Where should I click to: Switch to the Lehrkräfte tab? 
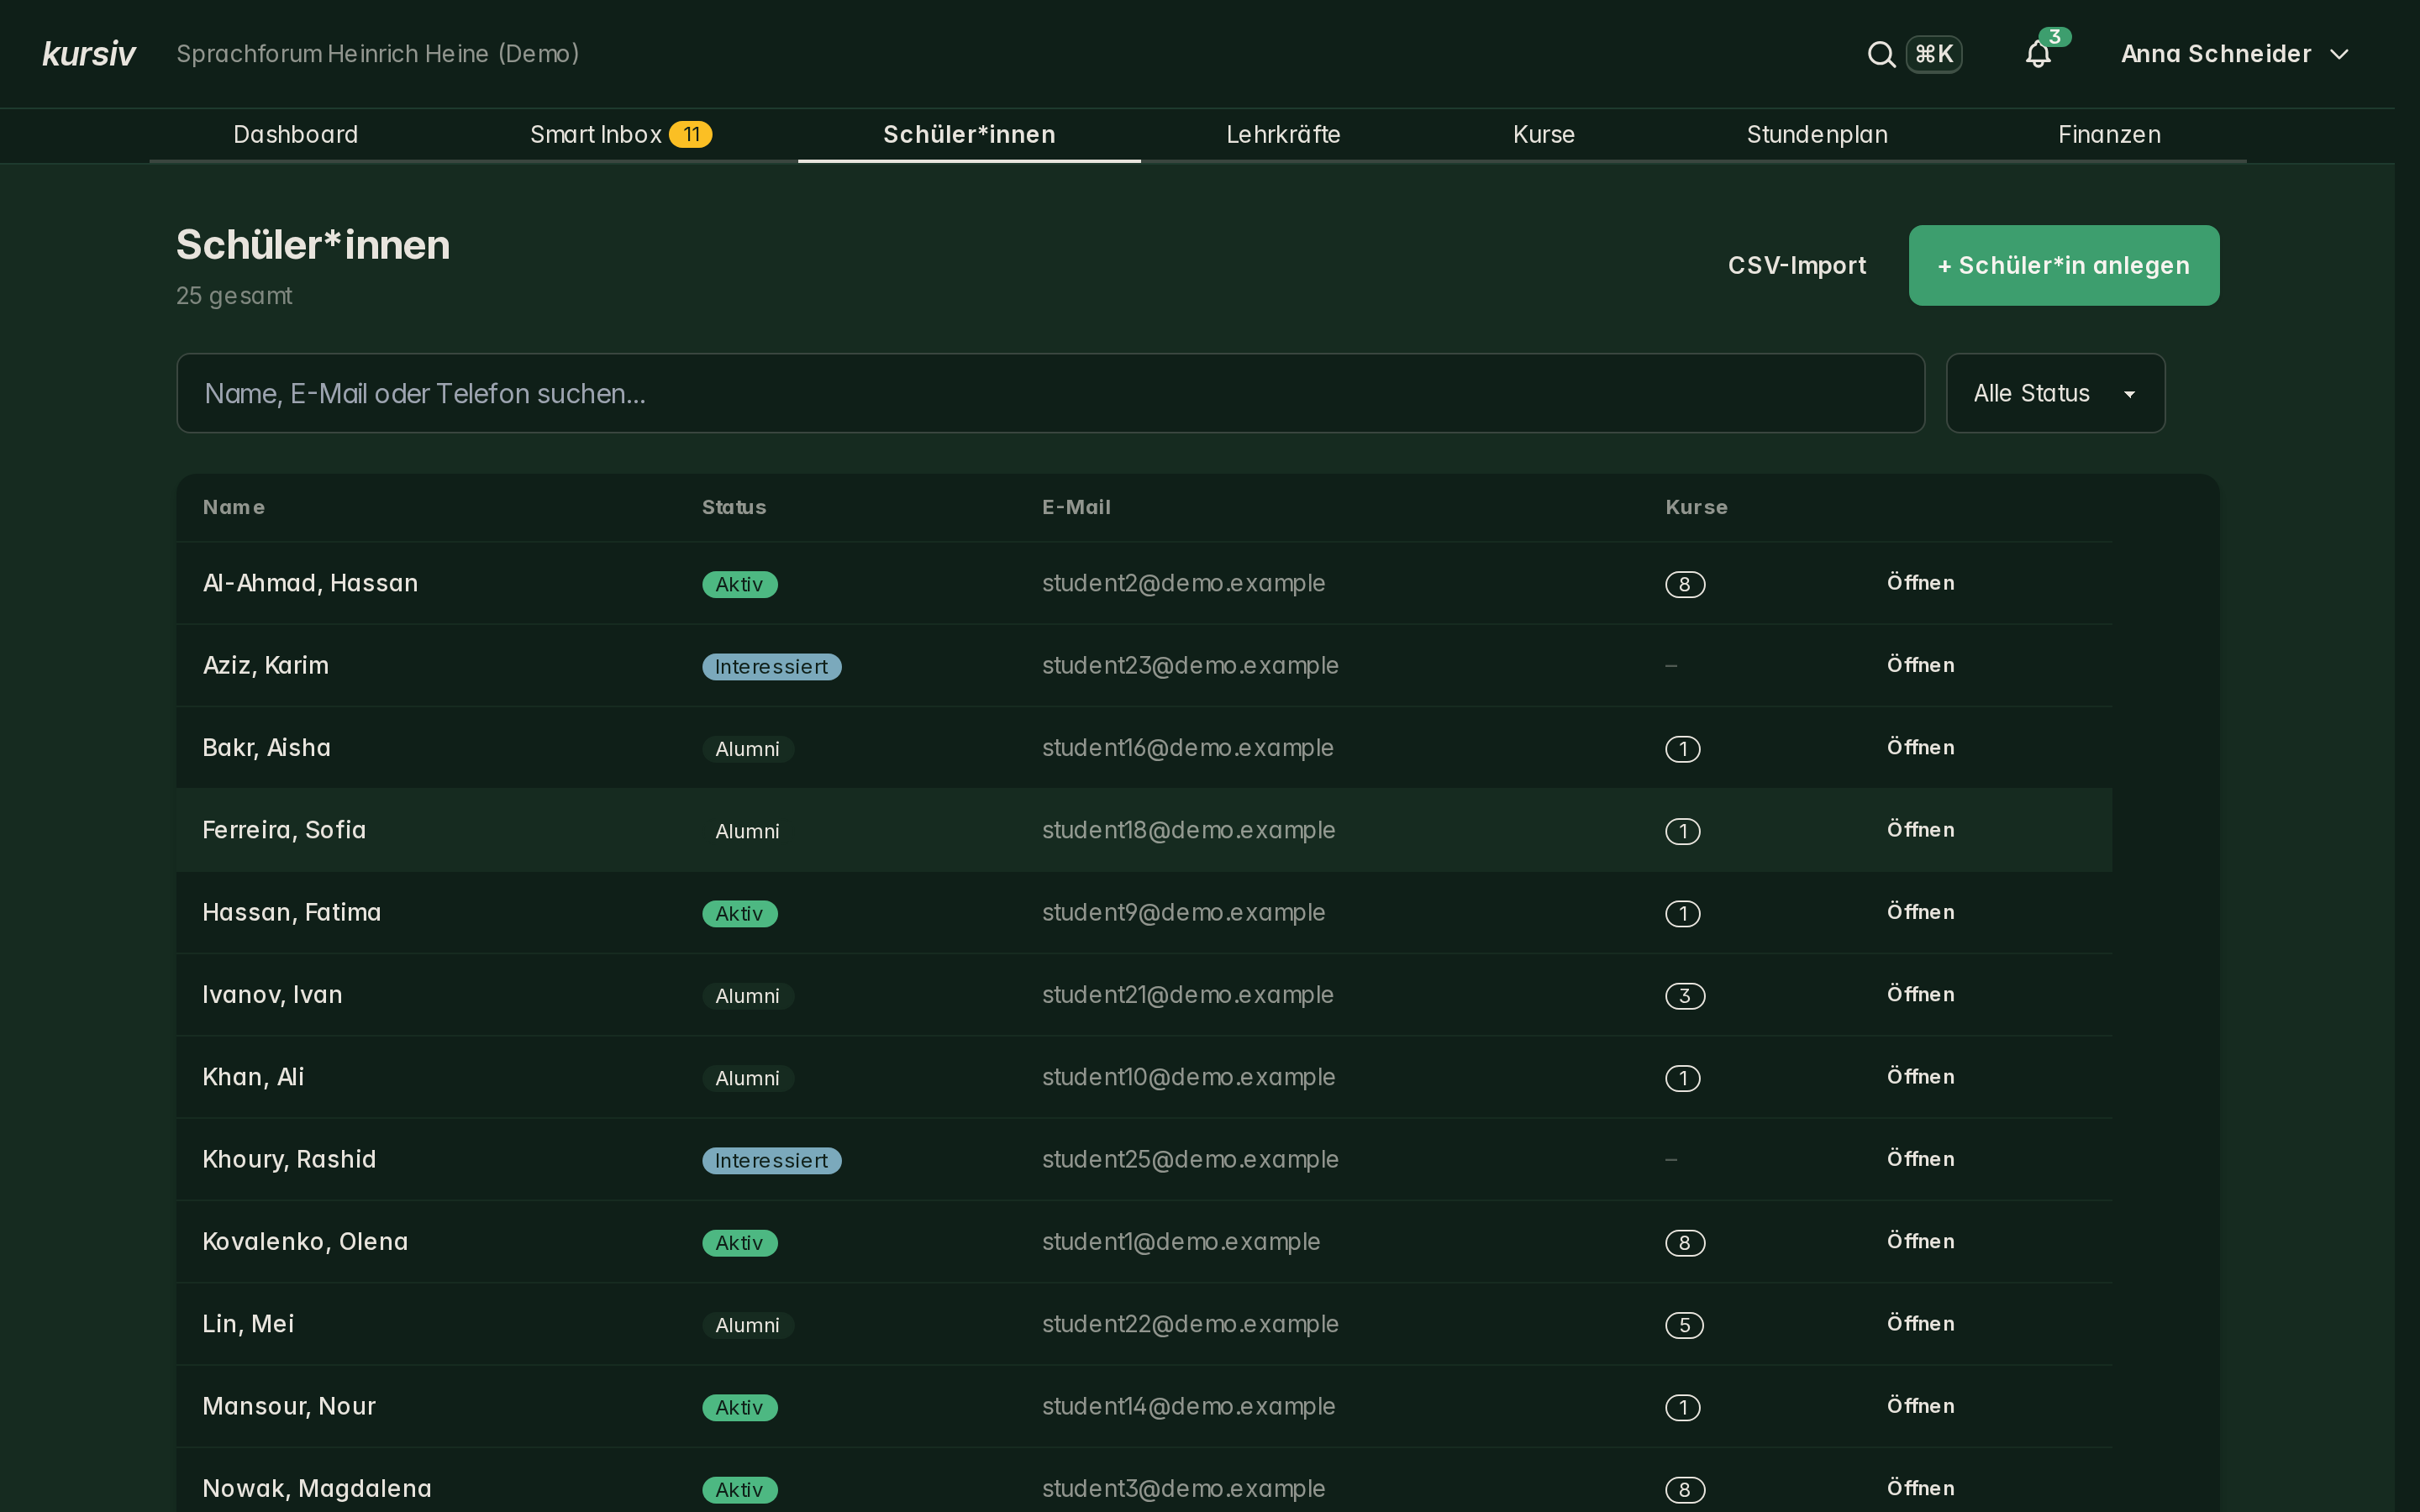1283,135
